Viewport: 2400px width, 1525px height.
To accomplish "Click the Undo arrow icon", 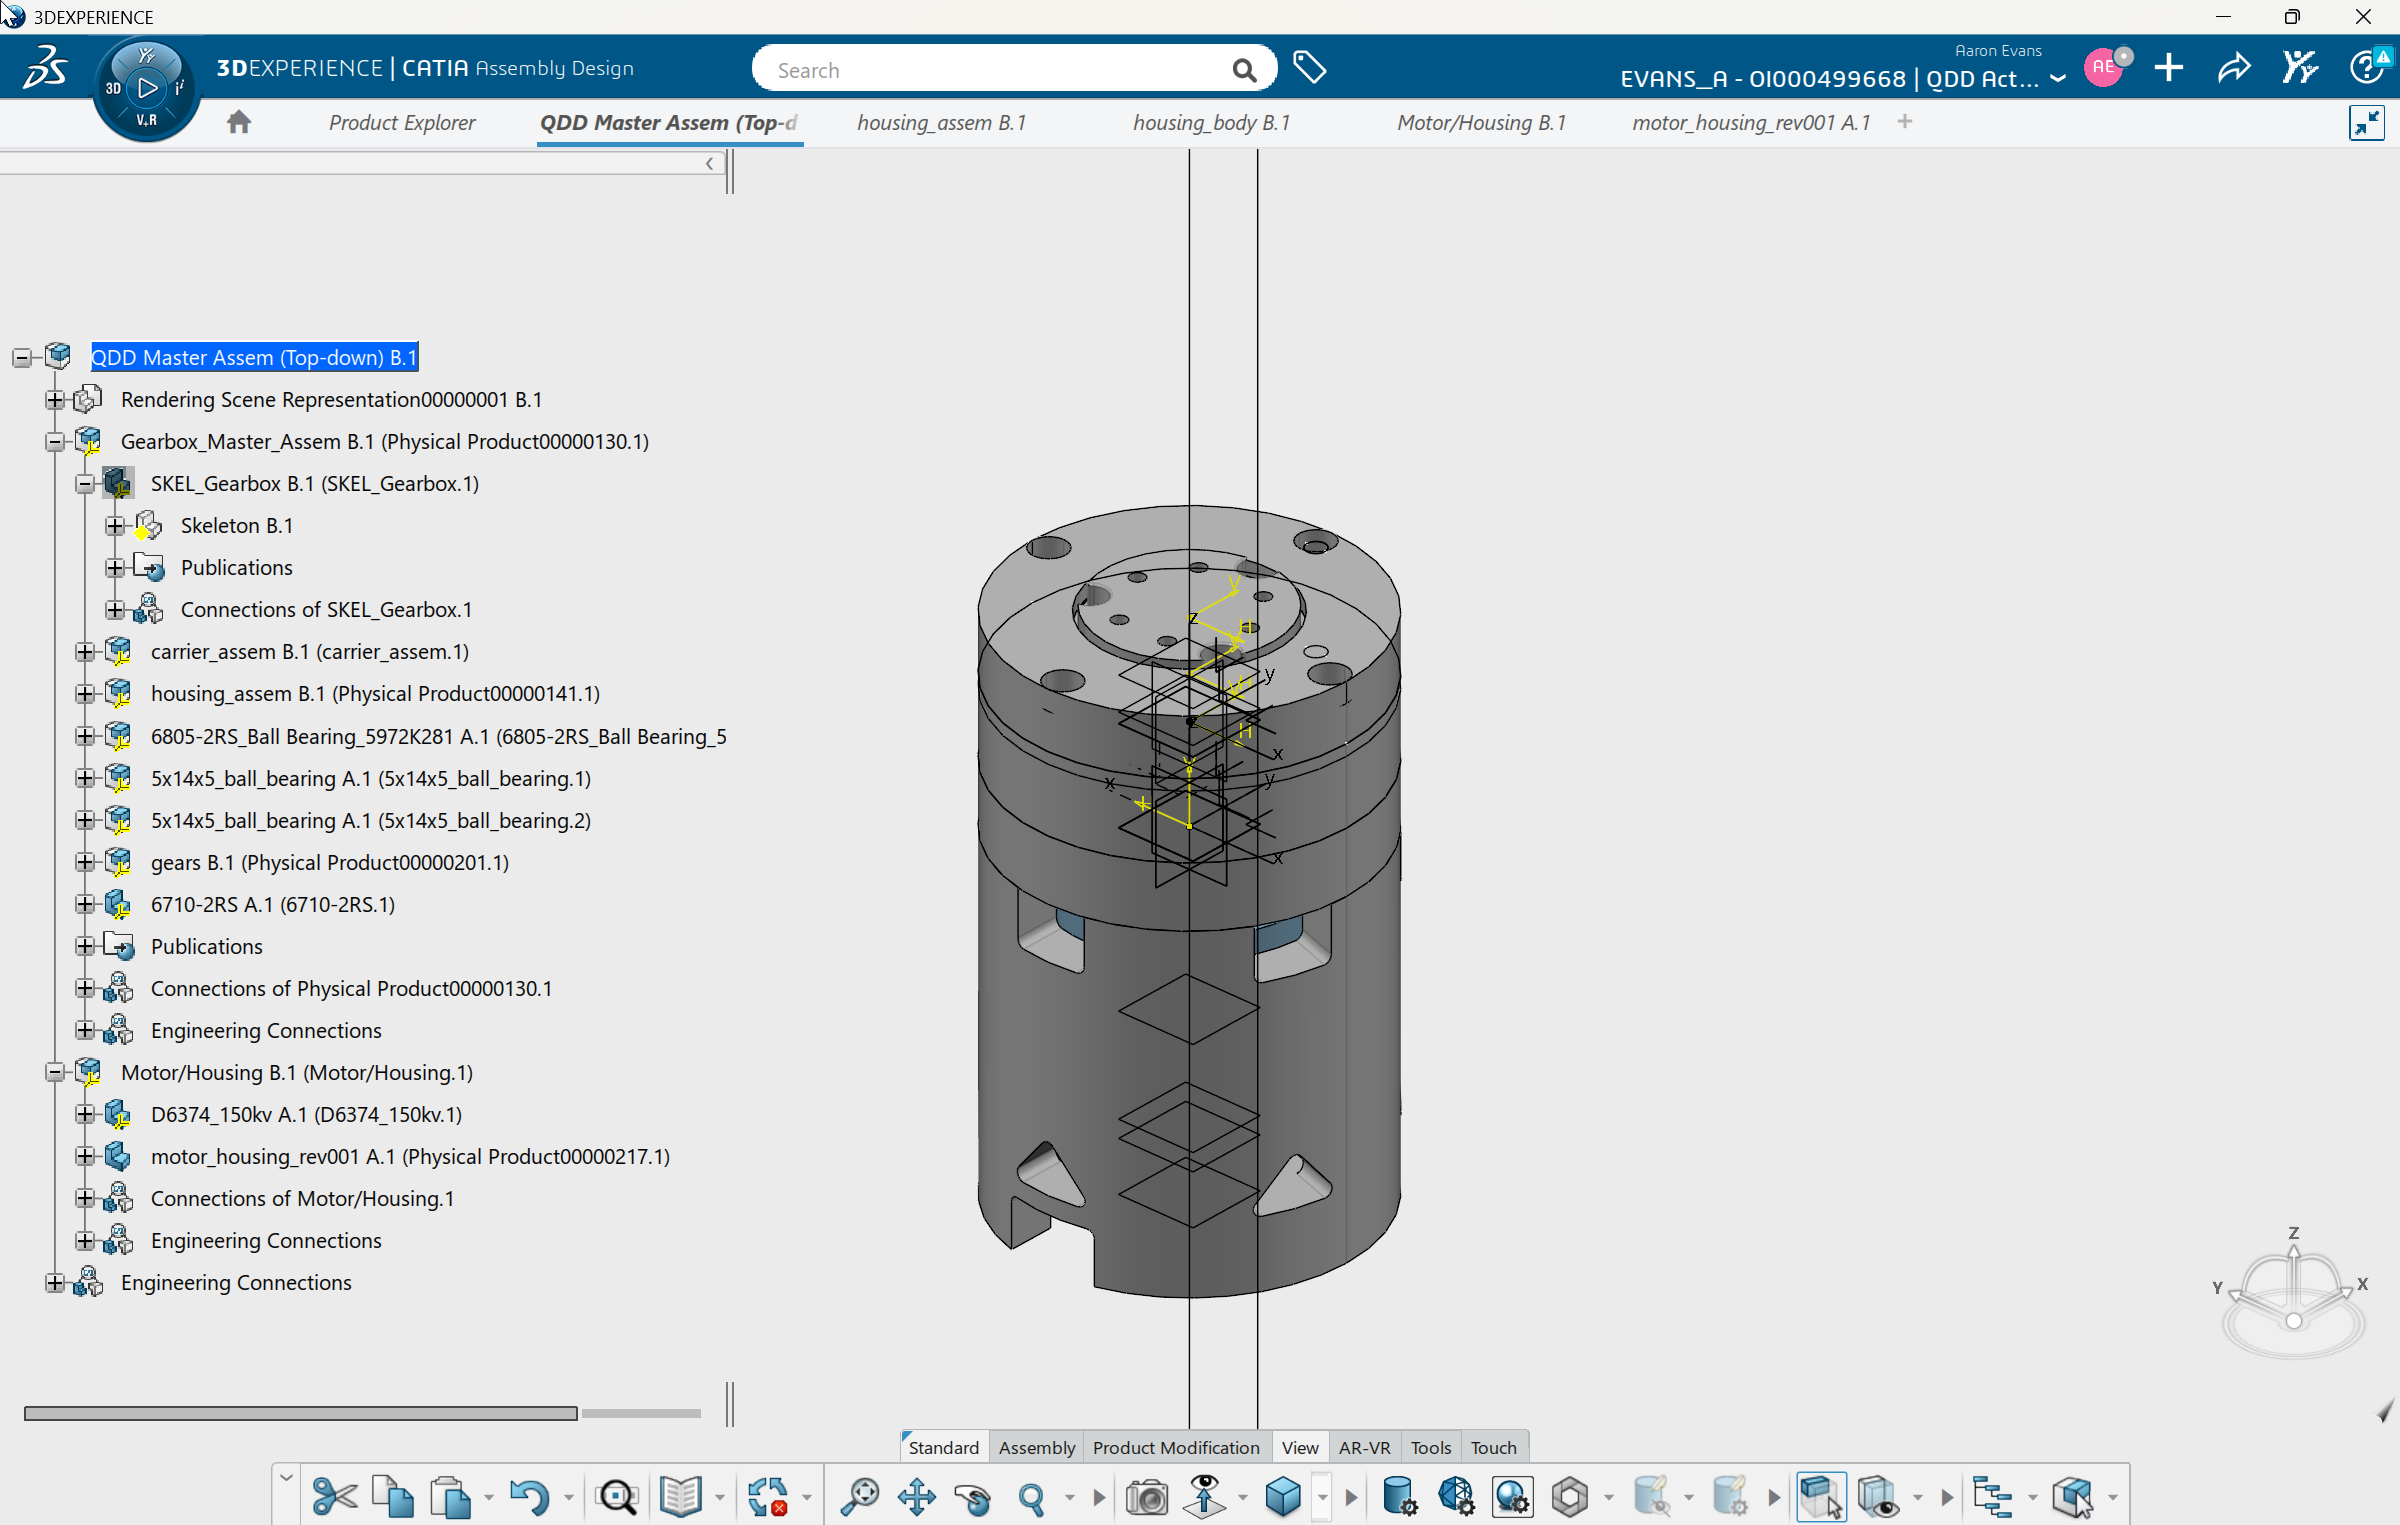I will click(528, 1496).
